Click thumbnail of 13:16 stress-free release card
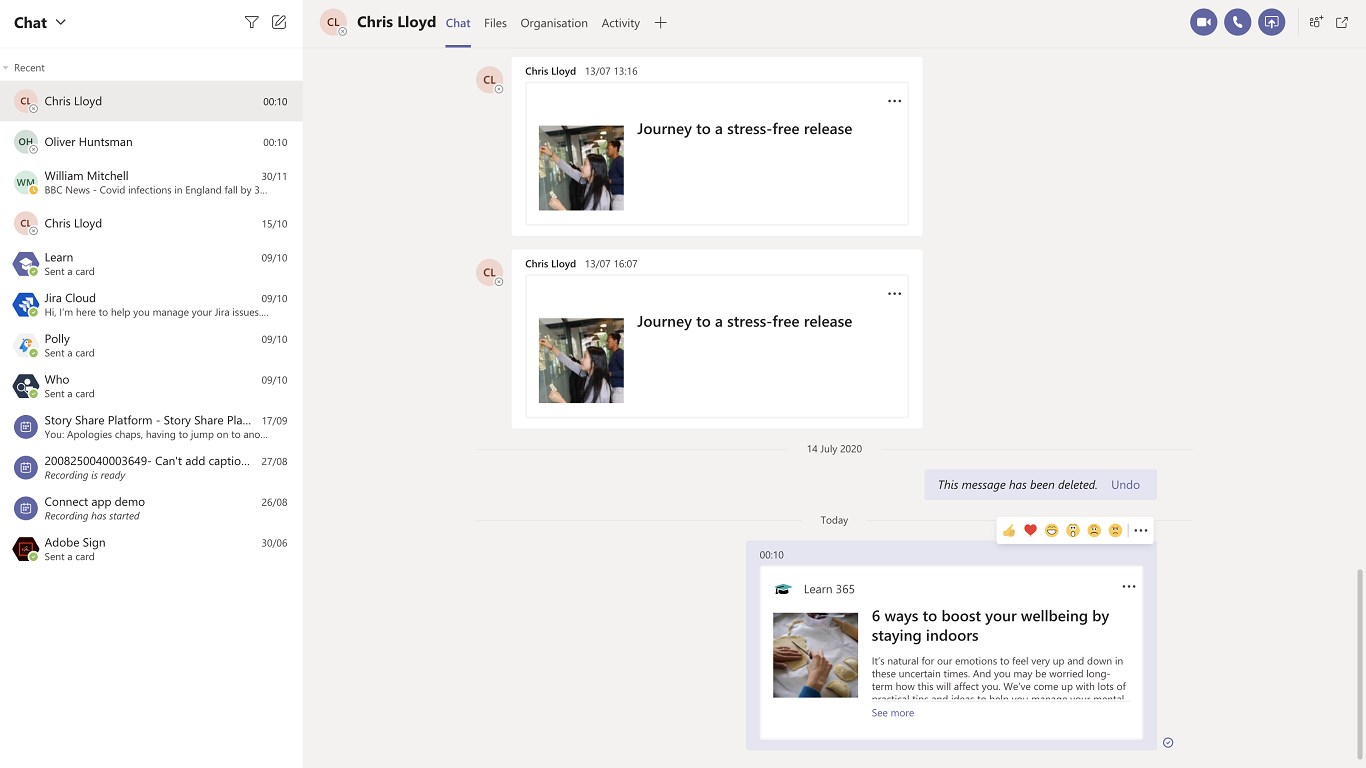Screen dimensions: 1366x768 (581, 168)
